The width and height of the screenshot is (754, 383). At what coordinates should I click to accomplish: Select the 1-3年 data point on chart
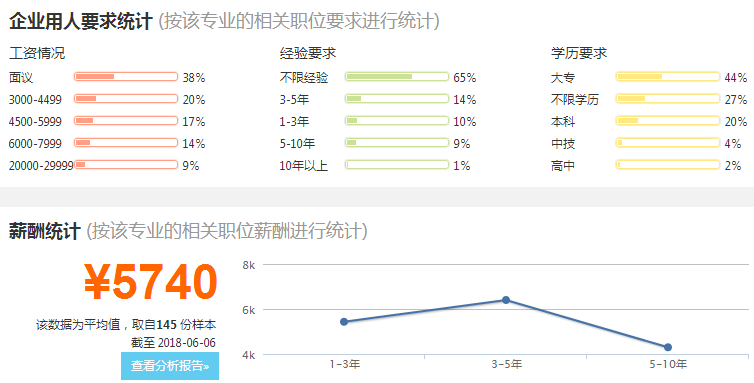344,321
